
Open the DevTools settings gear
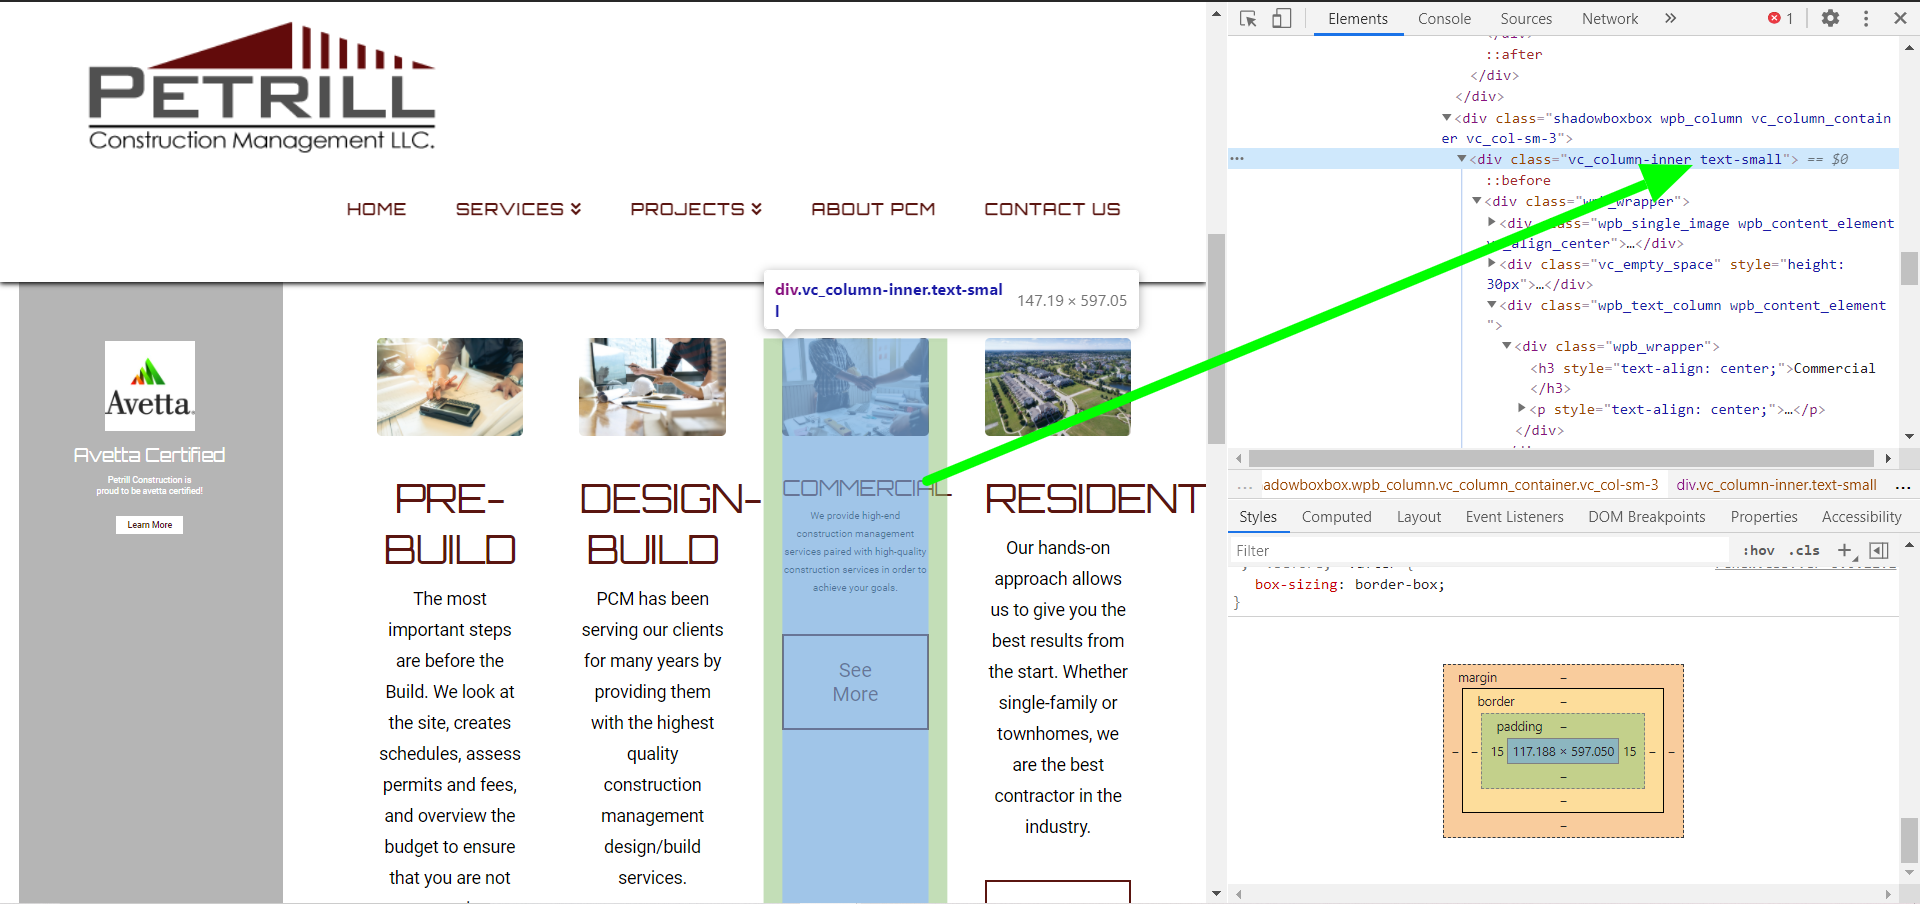click(x=1830, y=18)
